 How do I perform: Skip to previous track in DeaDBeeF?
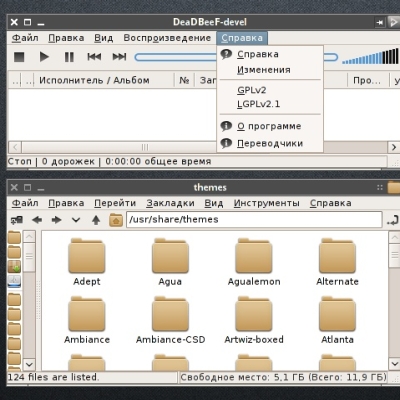pos(94,57)
